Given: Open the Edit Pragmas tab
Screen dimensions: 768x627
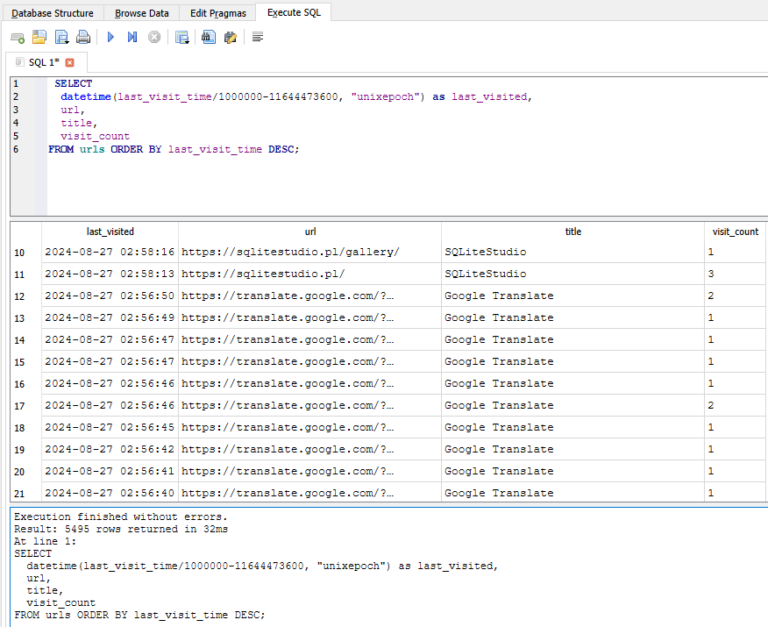Looking at the screenshot, I should pos(216,13).
